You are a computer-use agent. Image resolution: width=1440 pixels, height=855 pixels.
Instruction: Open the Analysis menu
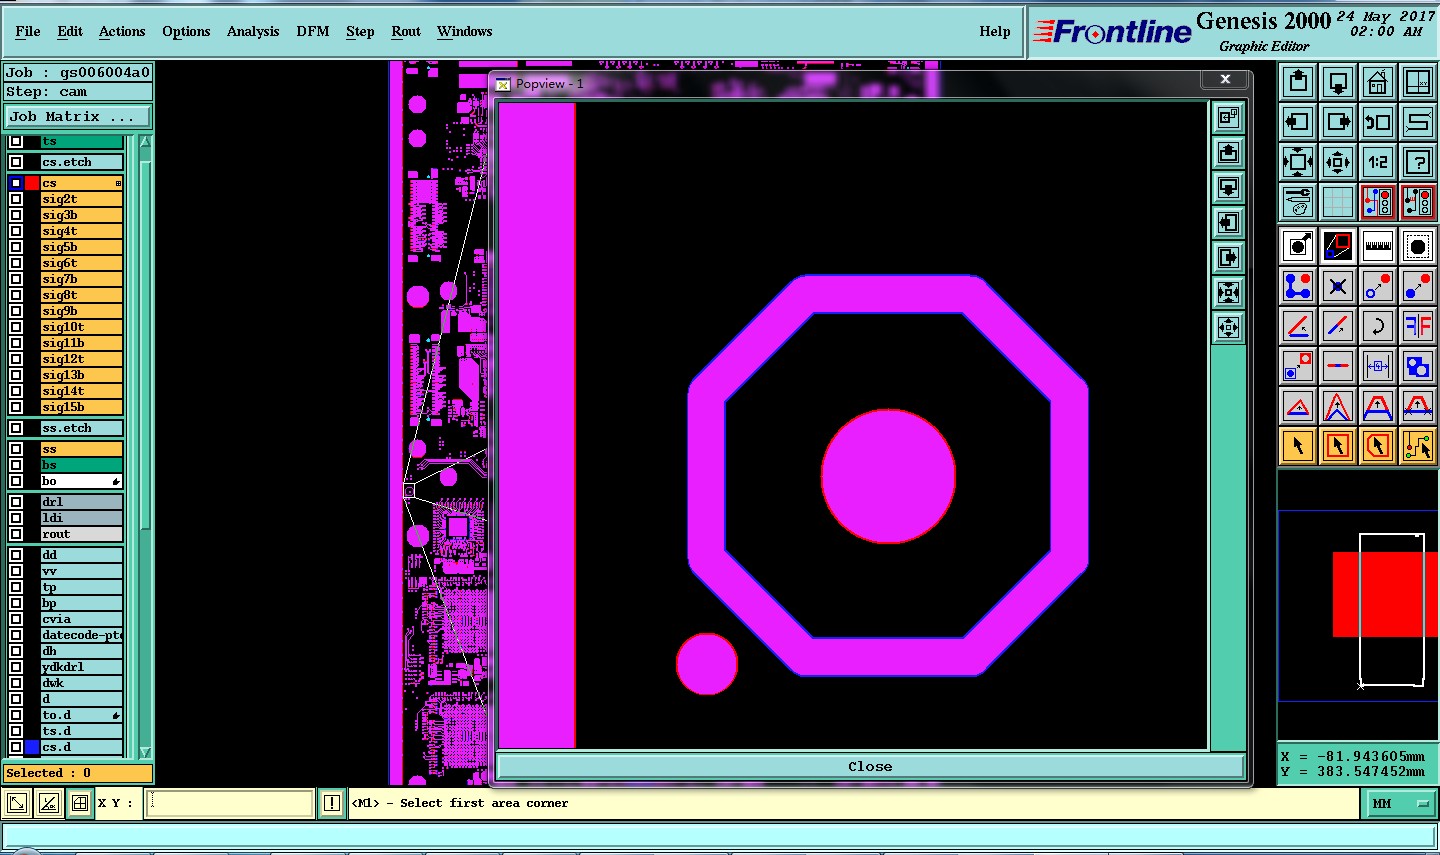point(253,31)
